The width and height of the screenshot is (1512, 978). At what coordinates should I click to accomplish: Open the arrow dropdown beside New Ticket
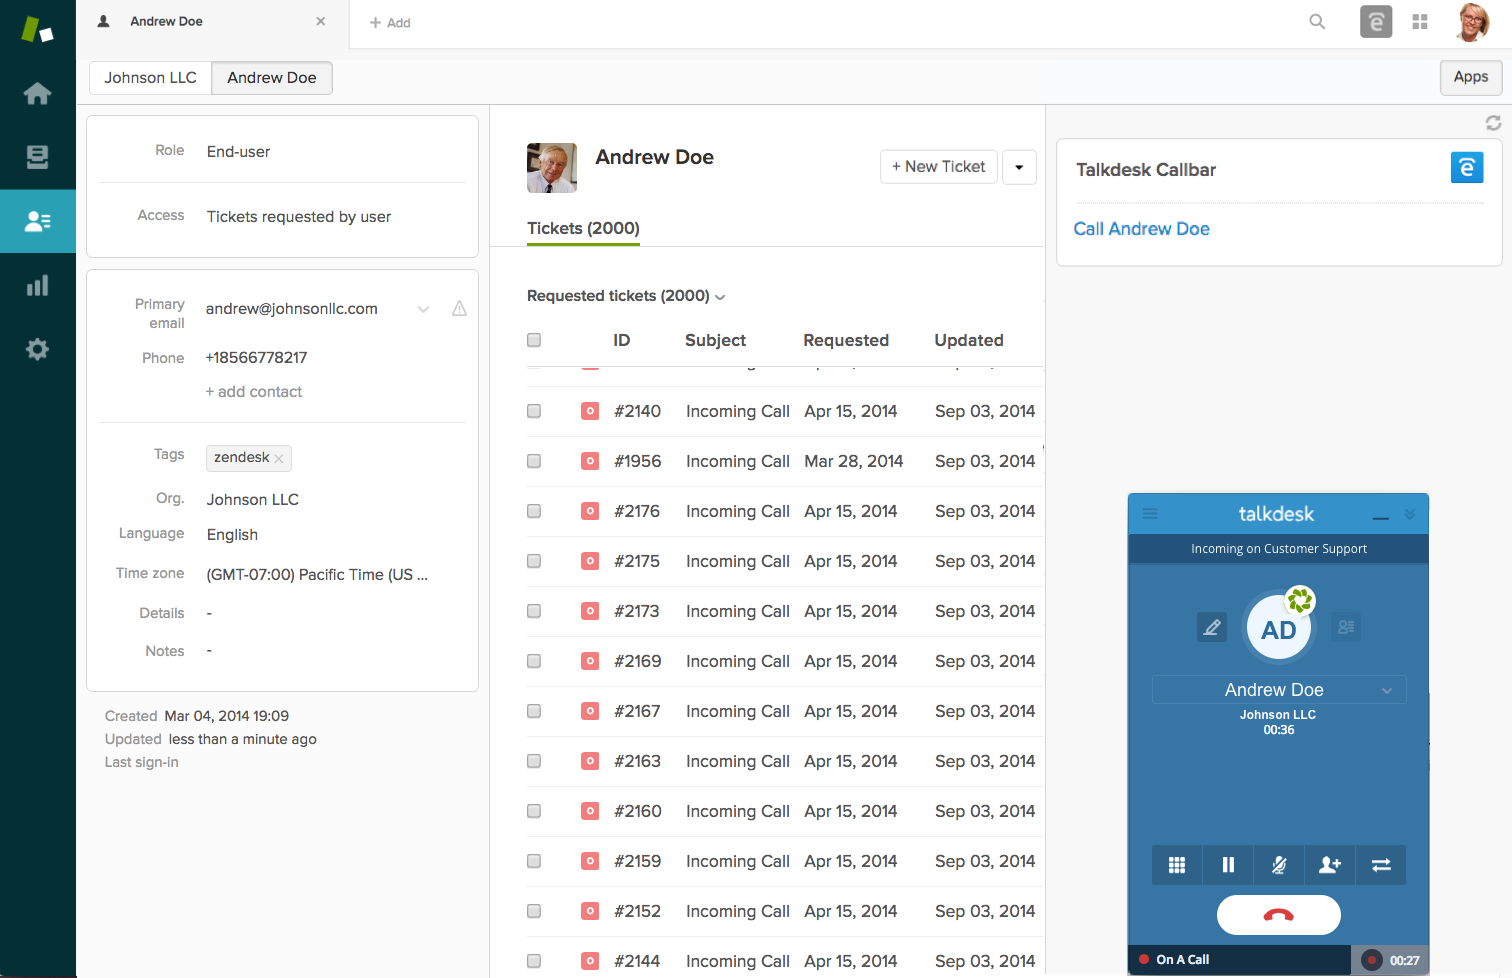click(1019, 167)
